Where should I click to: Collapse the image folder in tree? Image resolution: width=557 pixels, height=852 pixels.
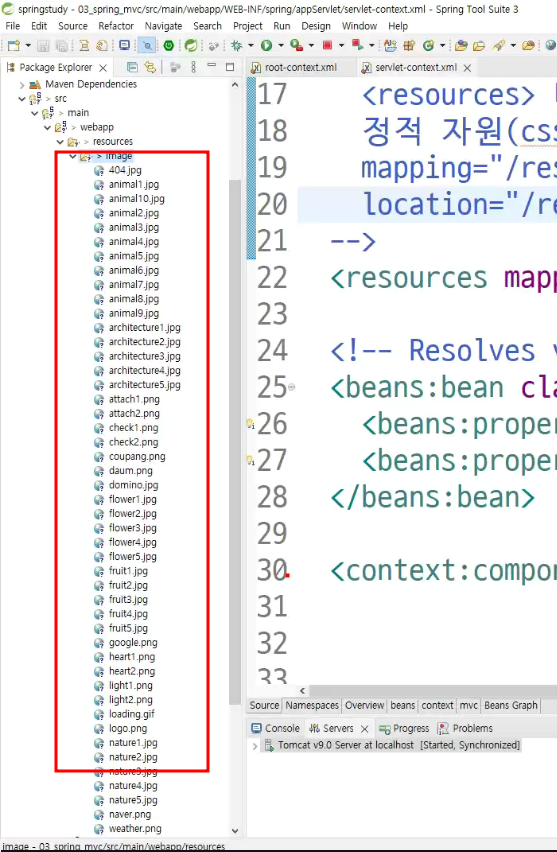tap(73, 156)
